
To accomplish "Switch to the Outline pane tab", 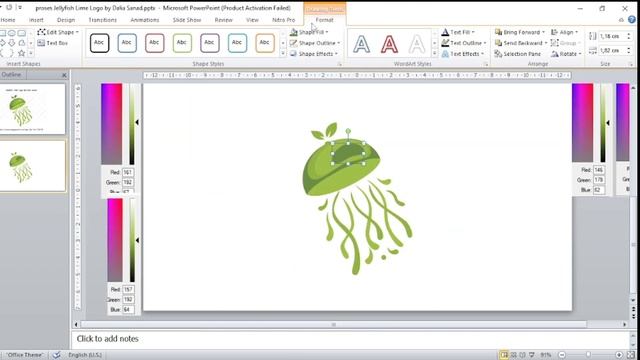I will (11, 75).
